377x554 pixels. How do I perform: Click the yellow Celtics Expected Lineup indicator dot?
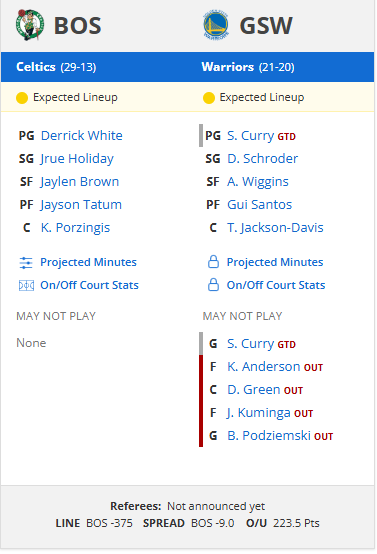[22, 98]
